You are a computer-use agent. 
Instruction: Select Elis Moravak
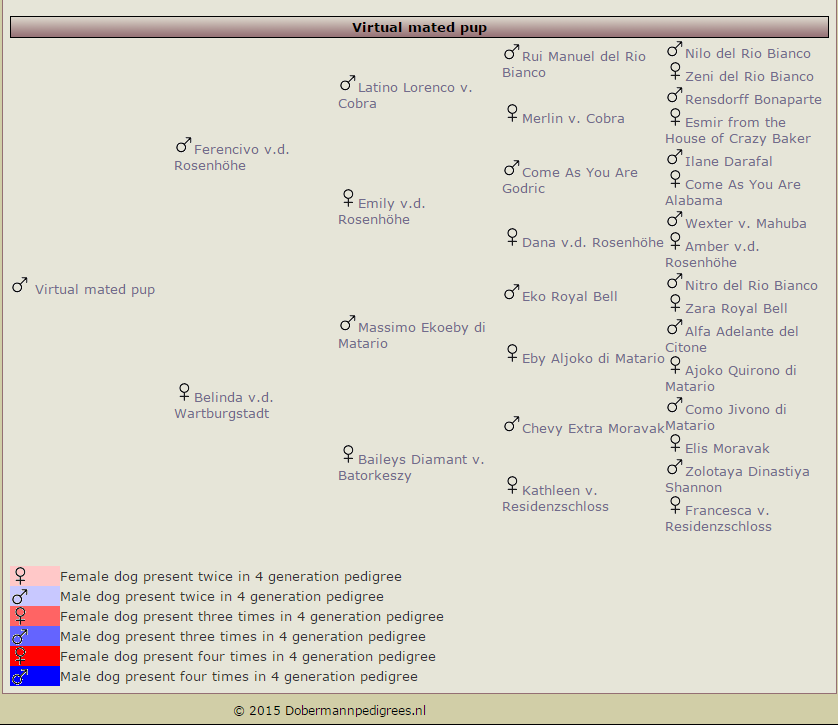point(727,448)
